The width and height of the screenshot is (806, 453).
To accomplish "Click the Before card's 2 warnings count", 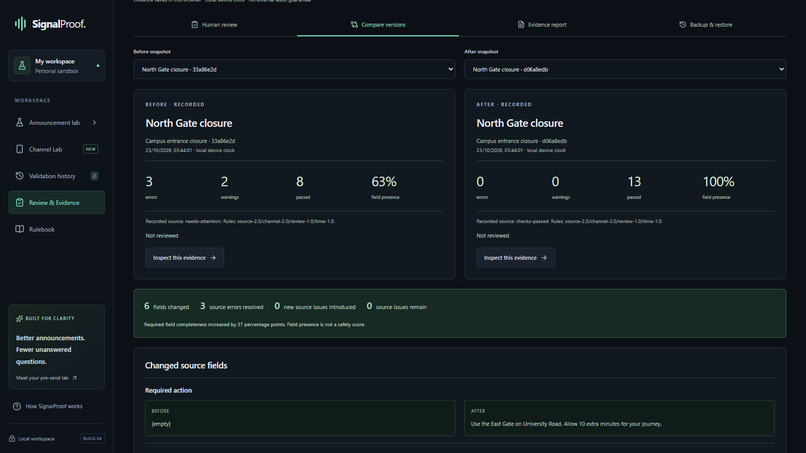I will 225,182.
